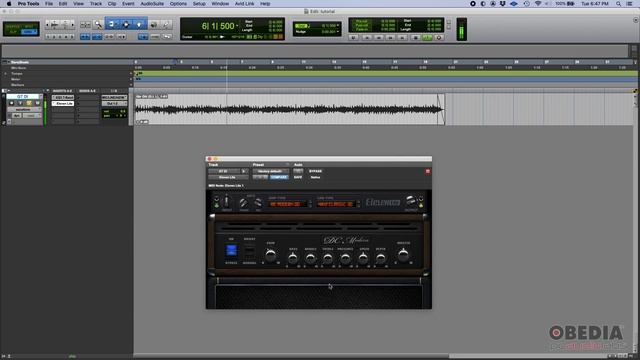Click the Eleven Lite insert slot on the track
Image resolution: width=640 pixels, height=360 pixels.
click(x=63, y=104)
